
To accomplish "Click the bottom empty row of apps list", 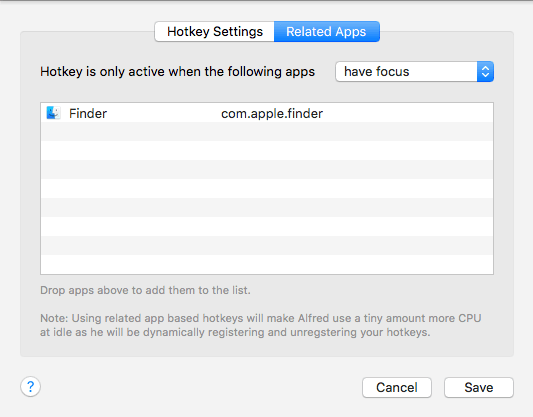I will point(267,264).
